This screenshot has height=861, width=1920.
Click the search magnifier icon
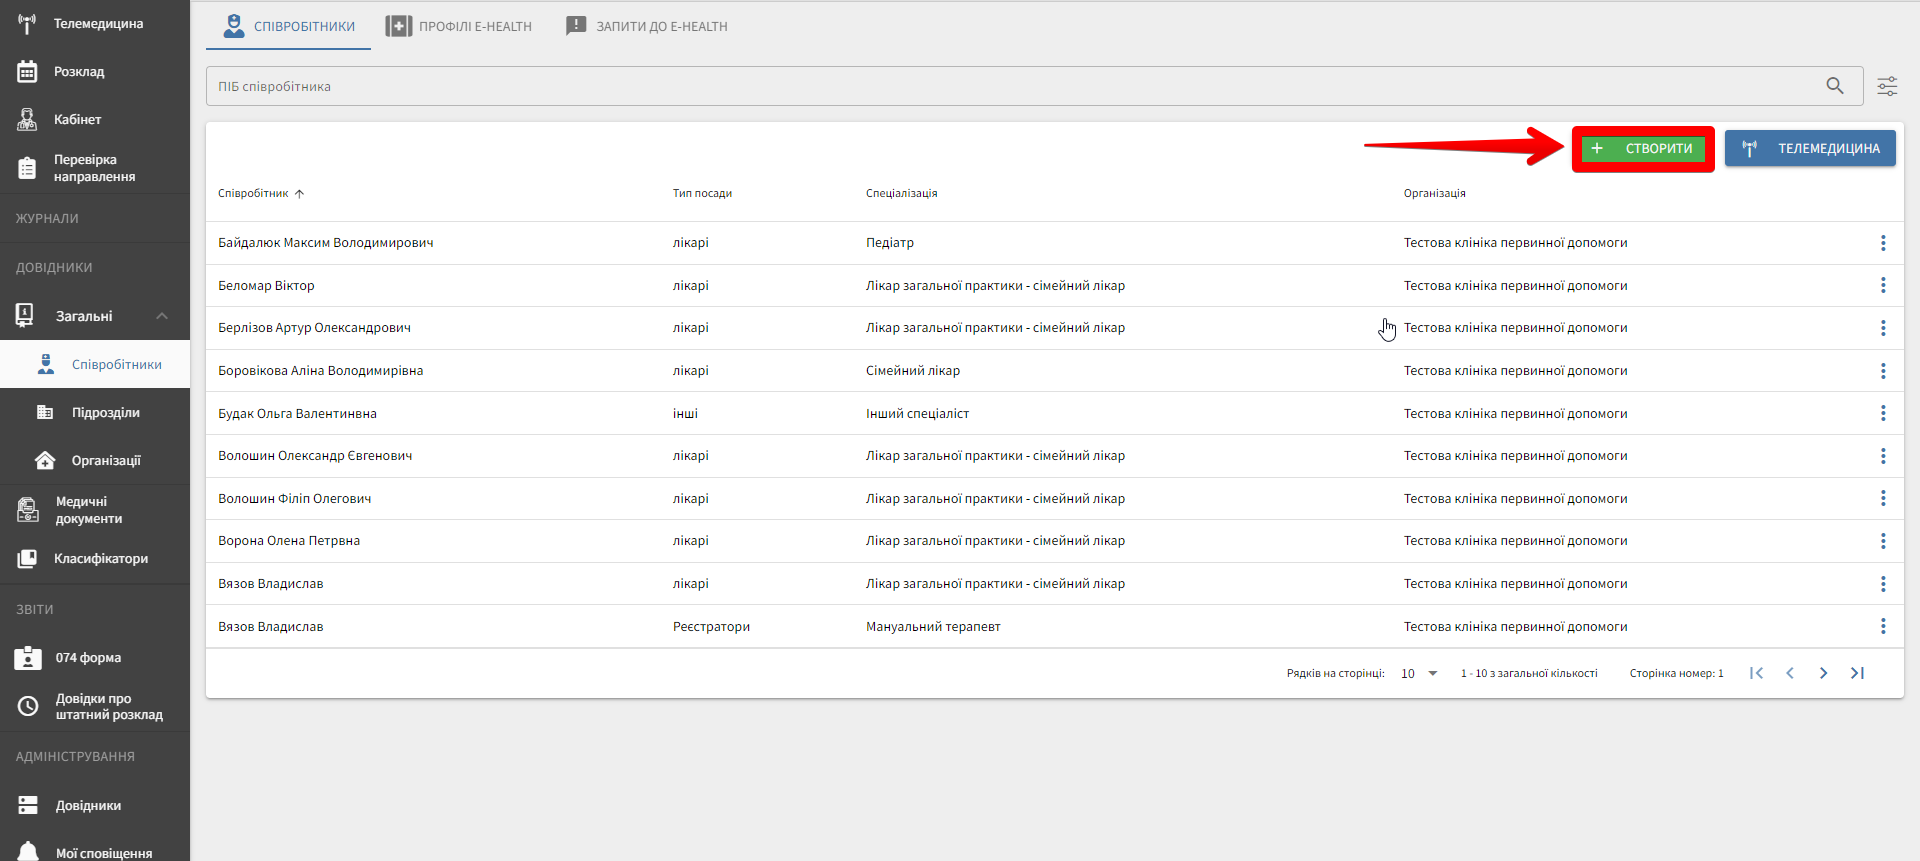click(x=1834, y=86)
